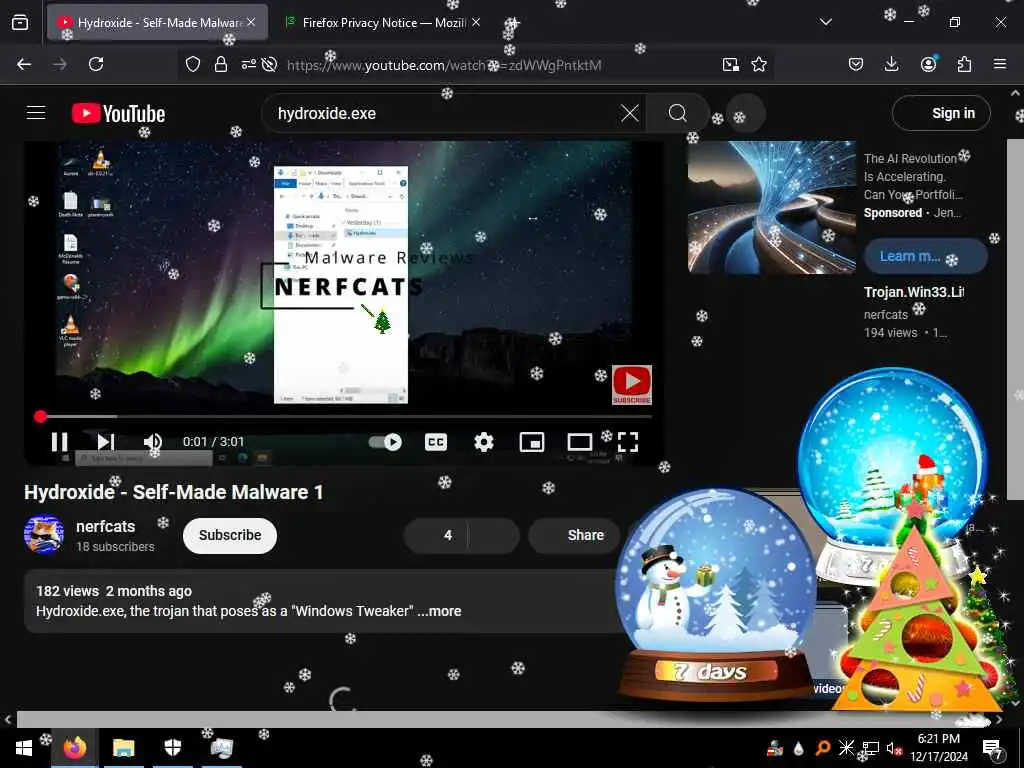Seek along the video progress bar

(x=344, y=416)
